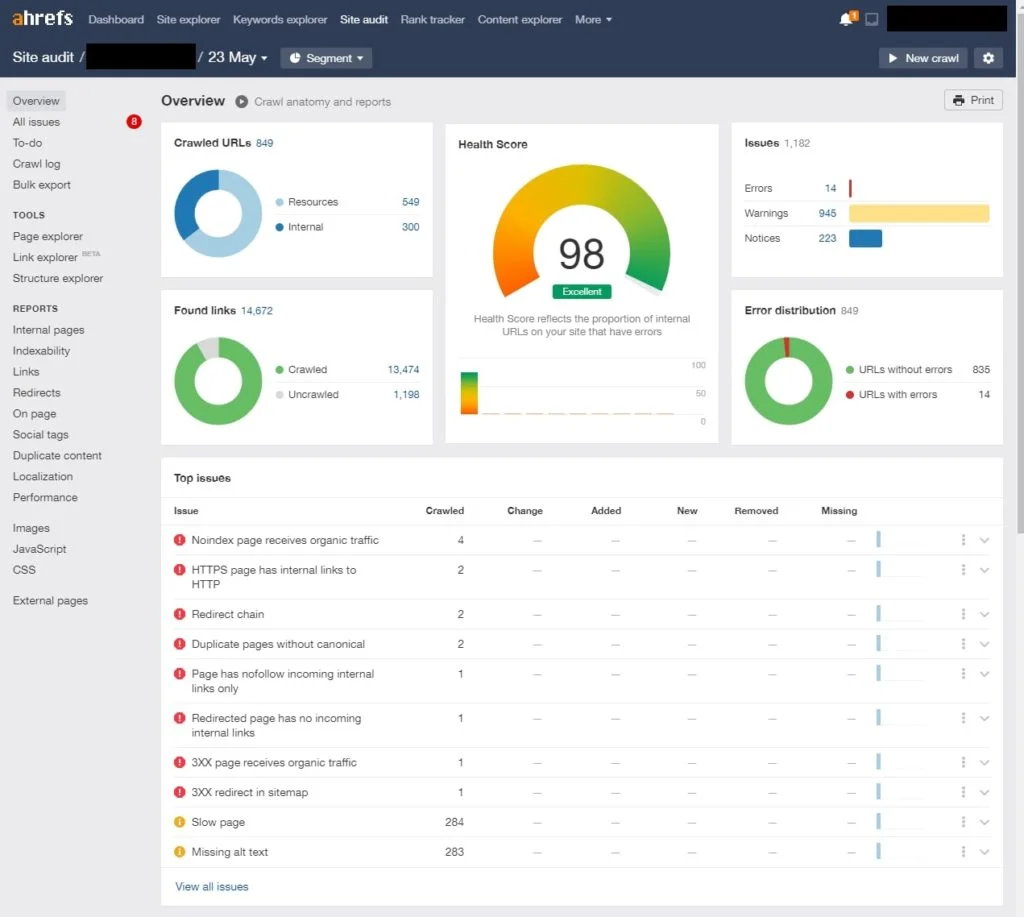Click the play icon beside Crawl anatomy
The image size is (1024, 917).
coord(242,102)
